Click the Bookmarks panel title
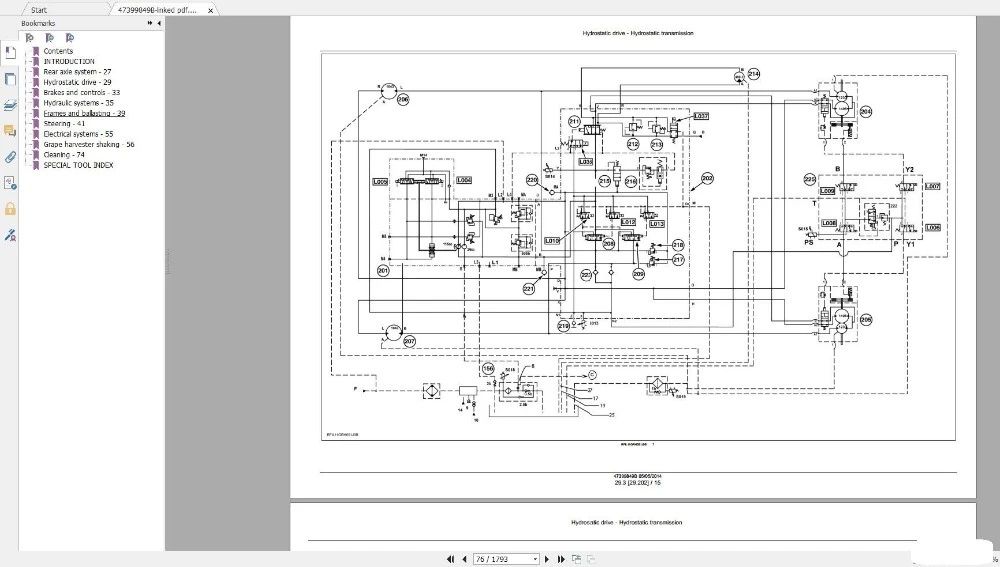The height and width of the screenshot is (567, 1000). coord(38,23)
